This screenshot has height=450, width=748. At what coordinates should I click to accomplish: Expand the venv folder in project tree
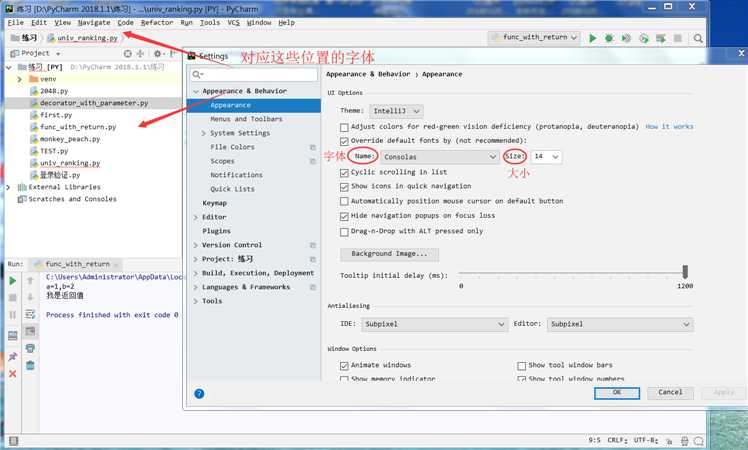point(20,79)
